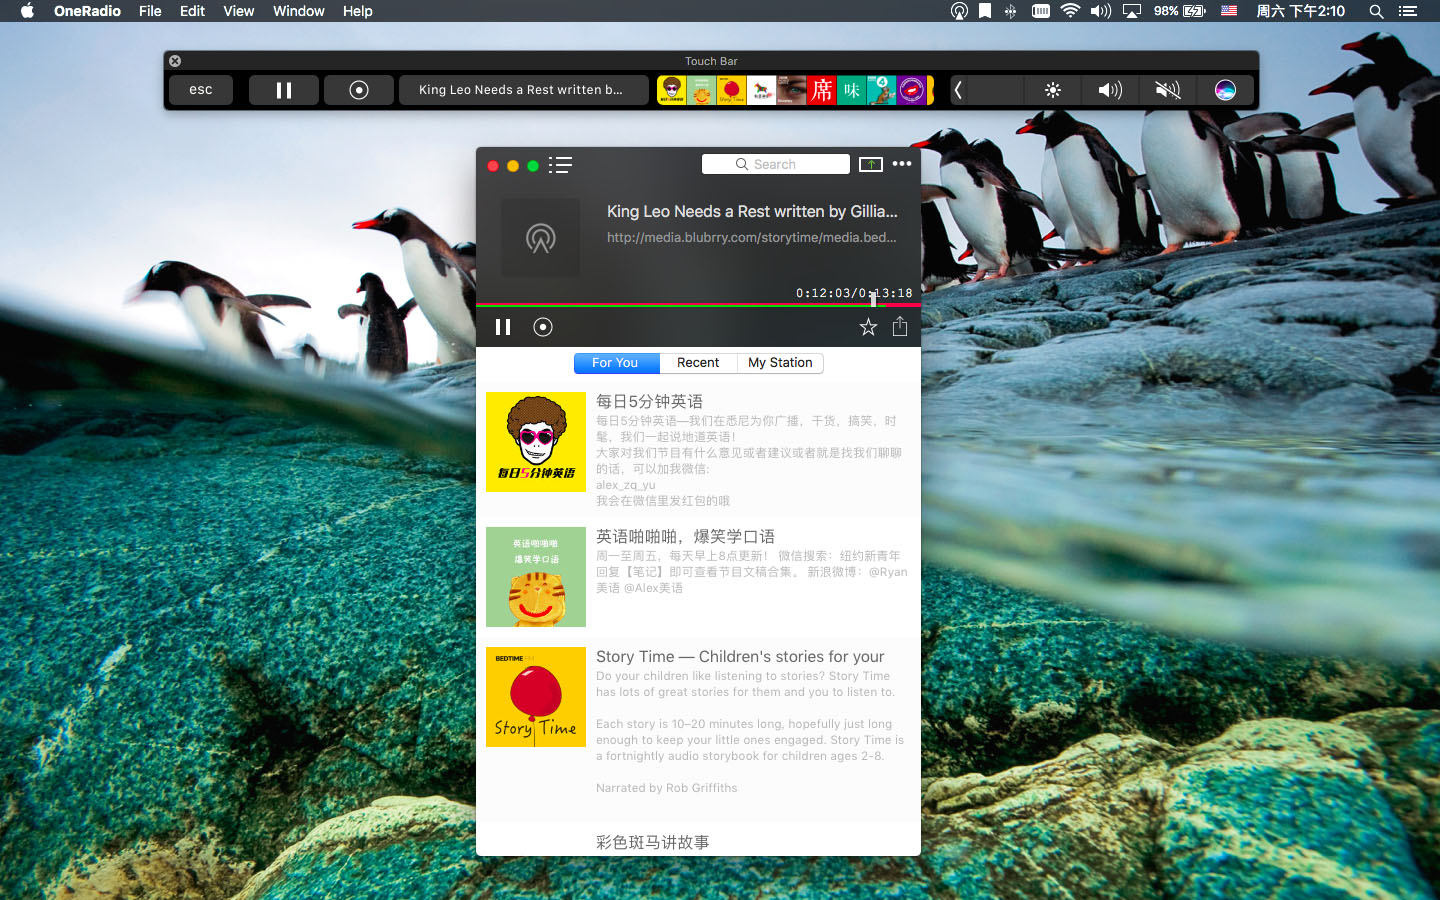Open the Help menu
This screenshot has height=900, width=1440.
click(357, 11)
